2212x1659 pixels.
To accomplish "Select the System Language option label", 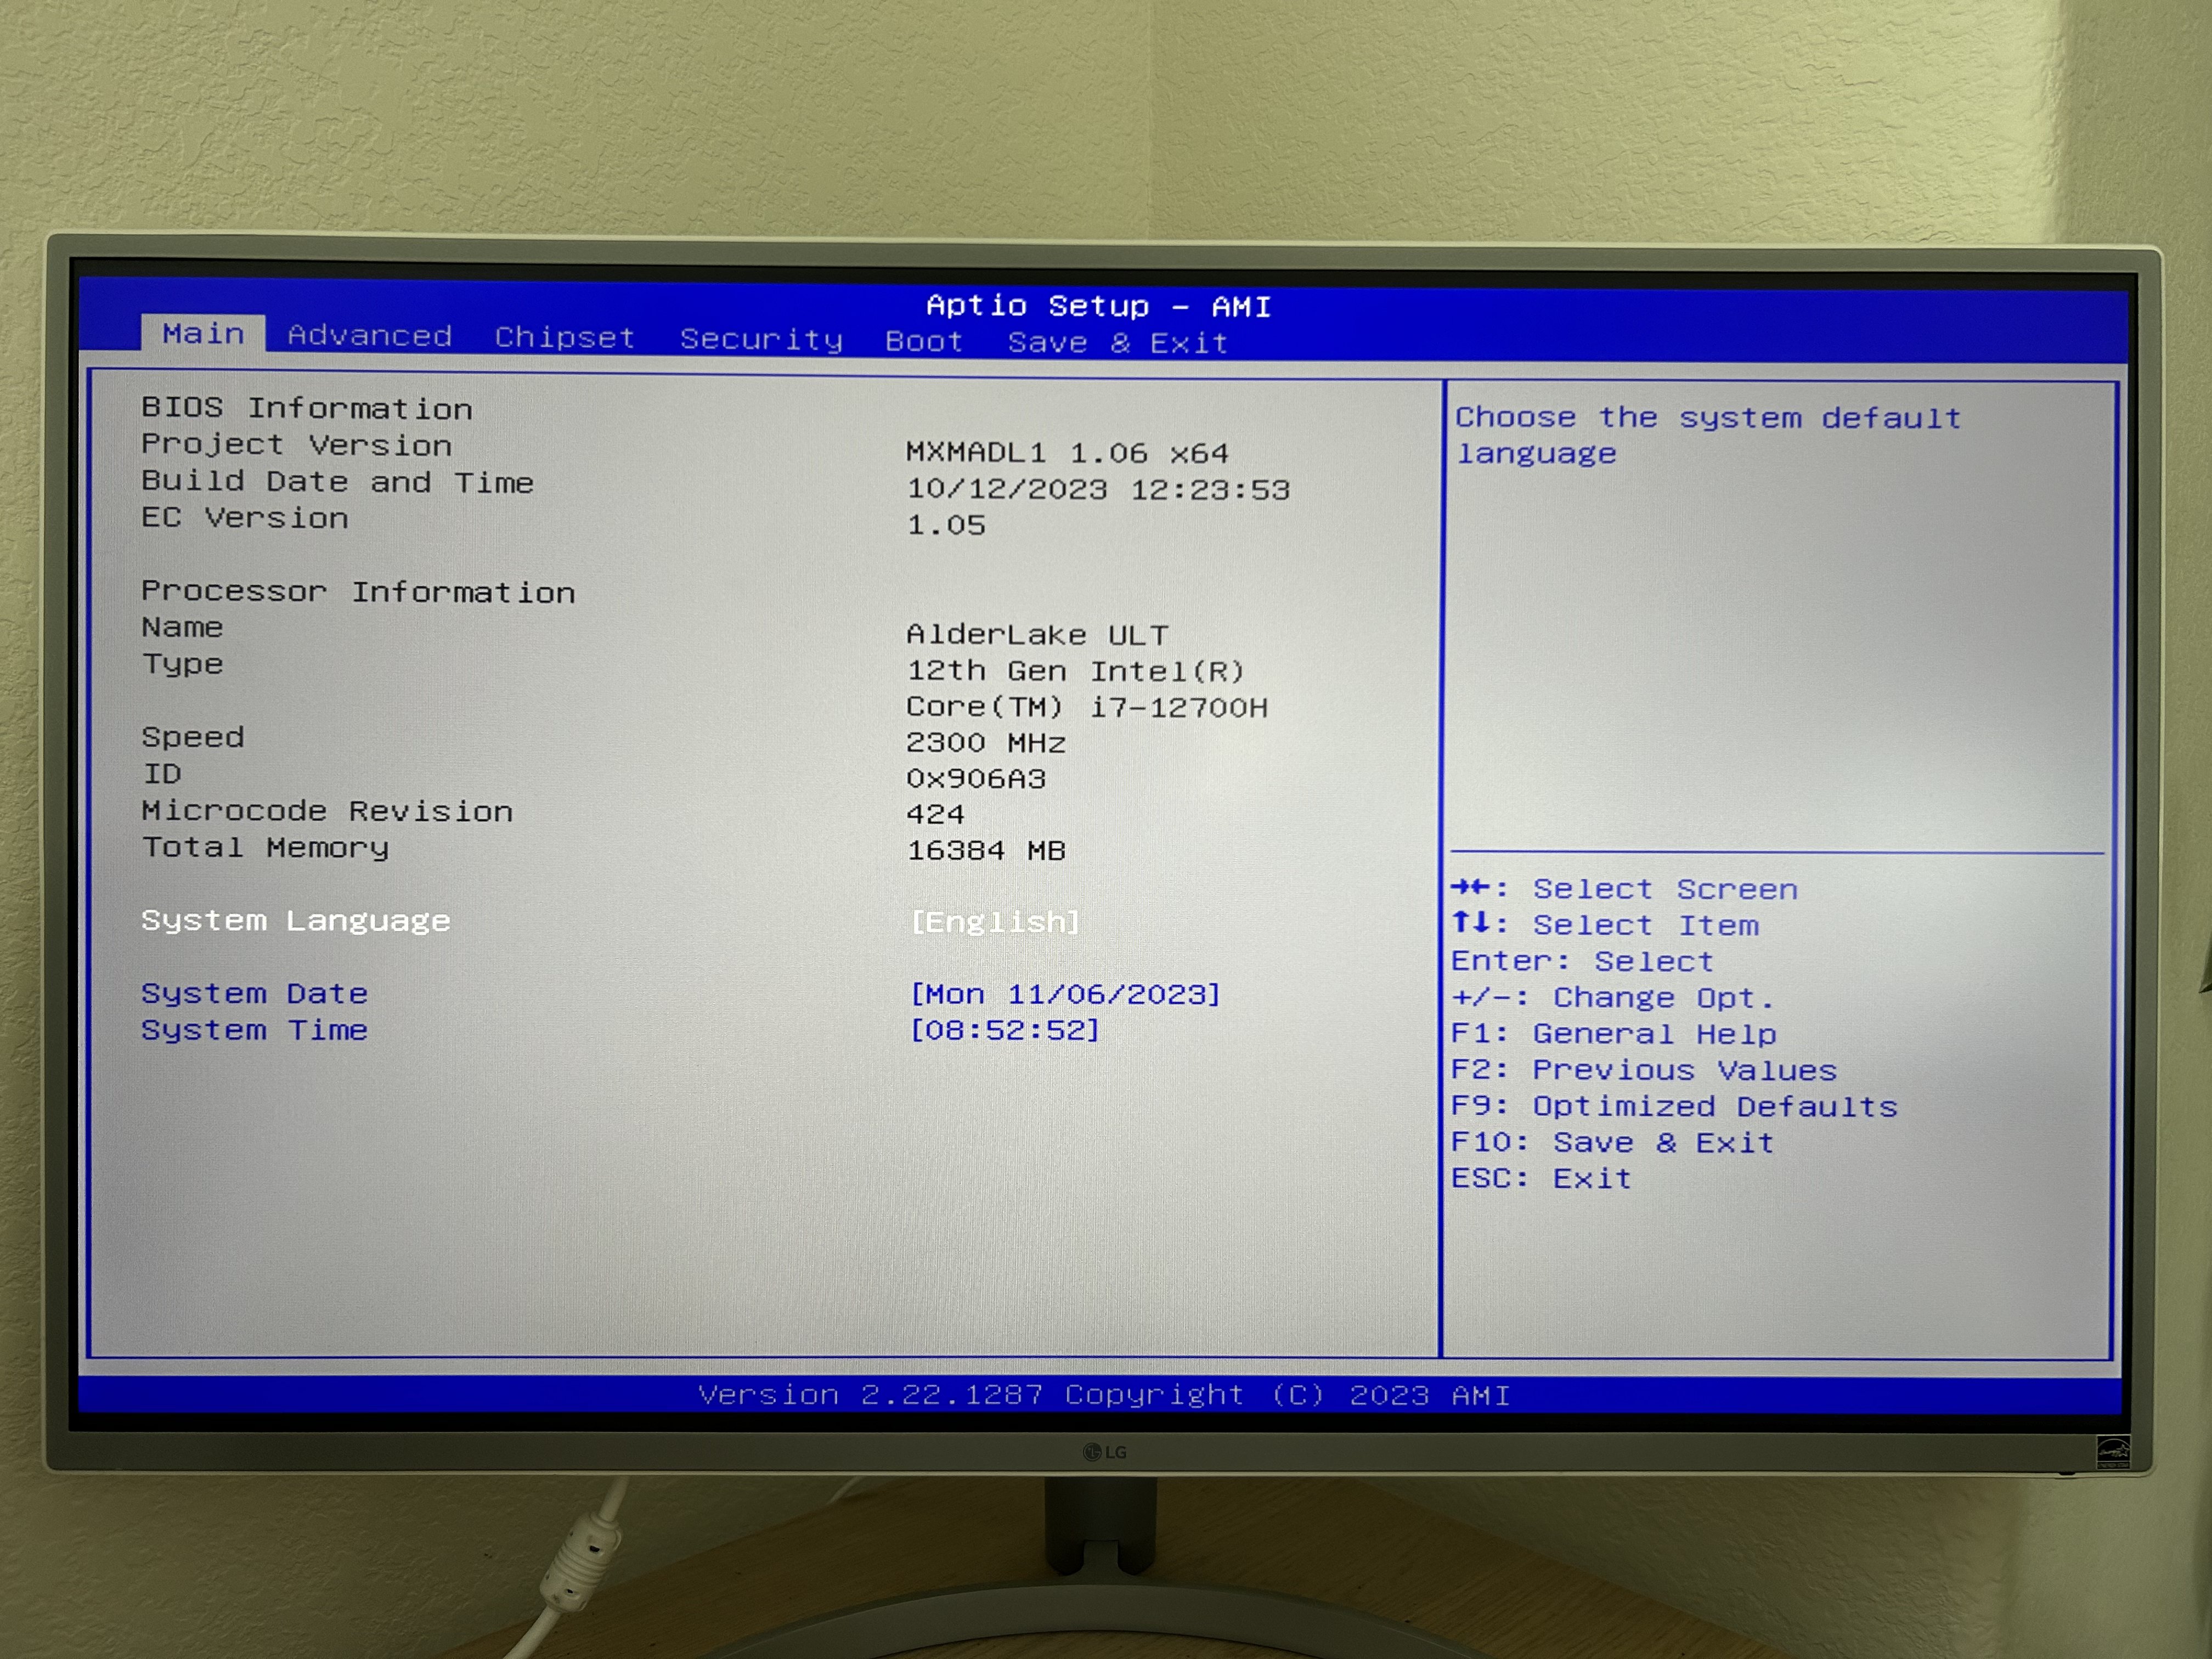I will (295, 921).
